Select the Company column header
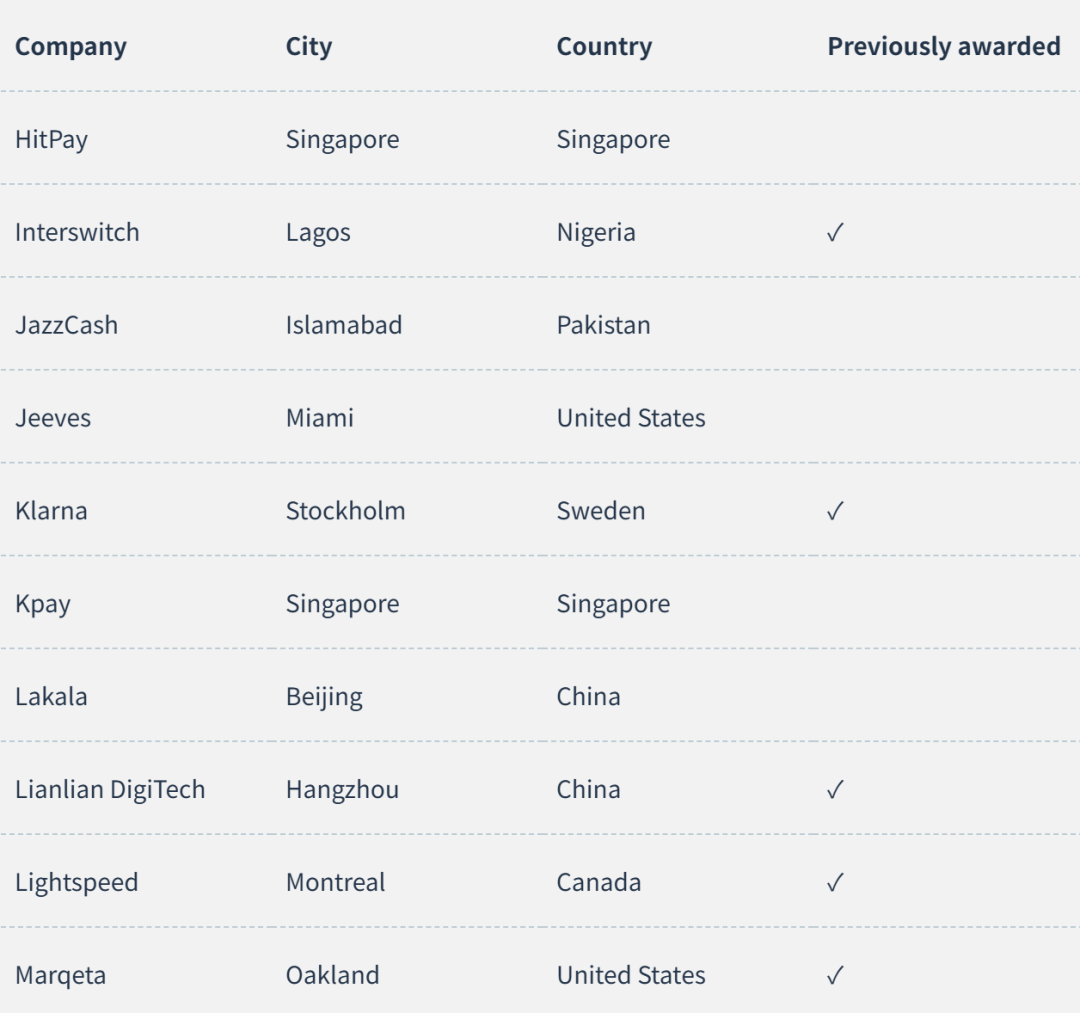Image resolution: width=1080 pixels, height=1013 pixels. click(x=71, y=47)
